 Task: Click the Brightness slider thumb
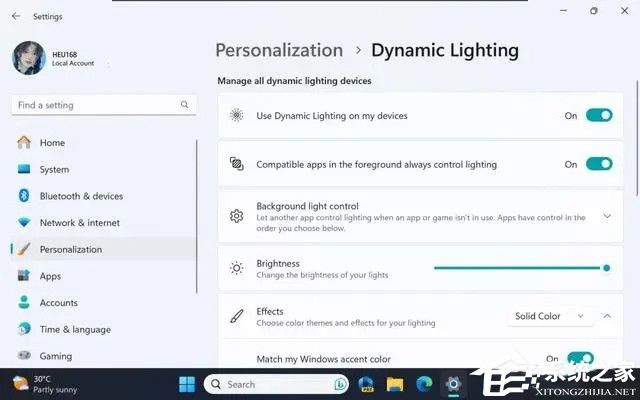point(607,268)
